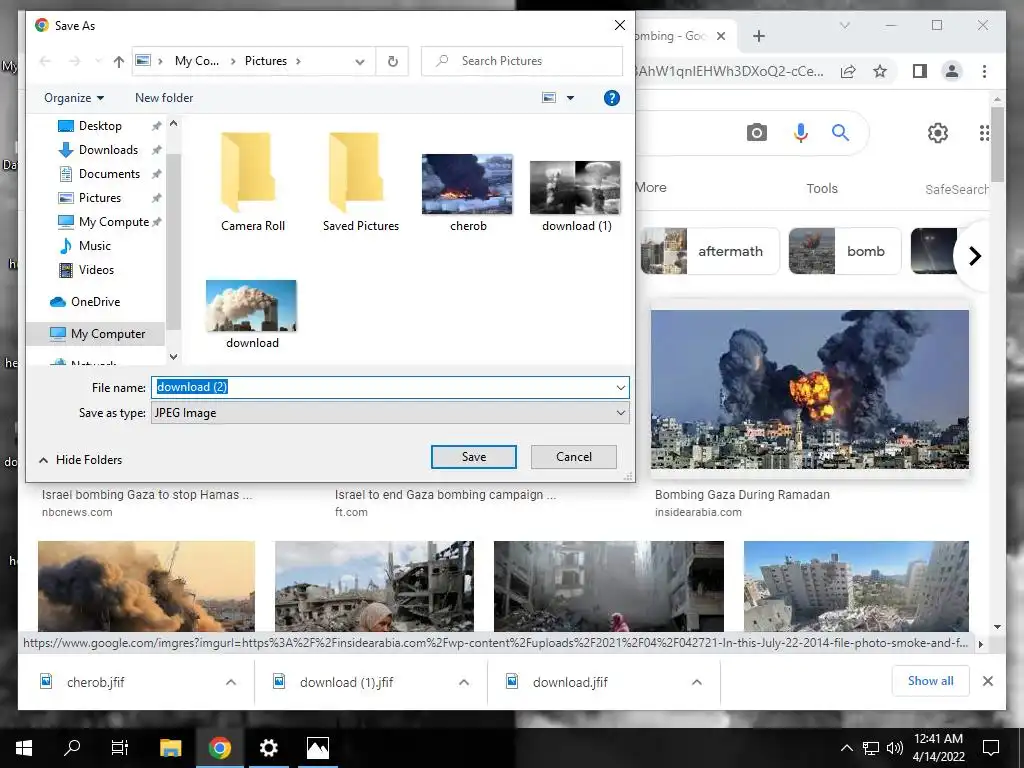Open insidearabia.com source link

pos(698,513)
